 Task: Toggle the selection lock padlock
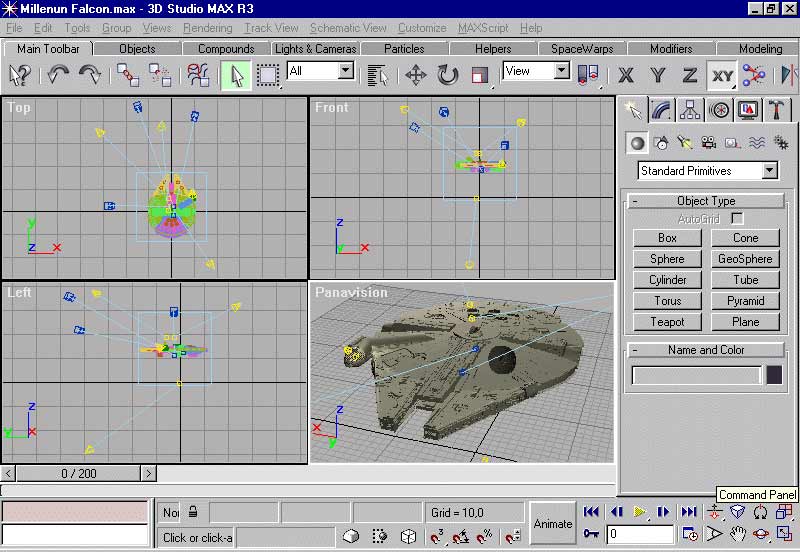click(x=193, y=512)
